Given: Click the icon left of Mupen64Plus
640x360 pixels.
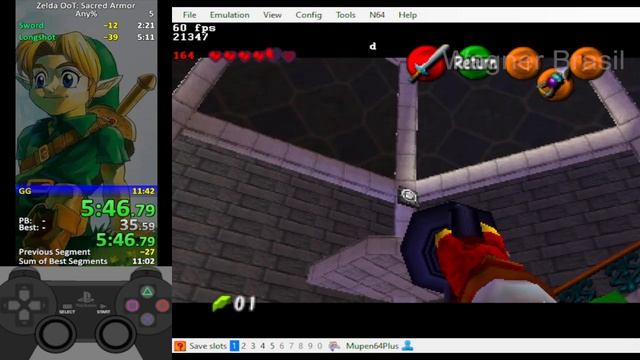Looking at the screenshot, I should click(x=335, y=346).
